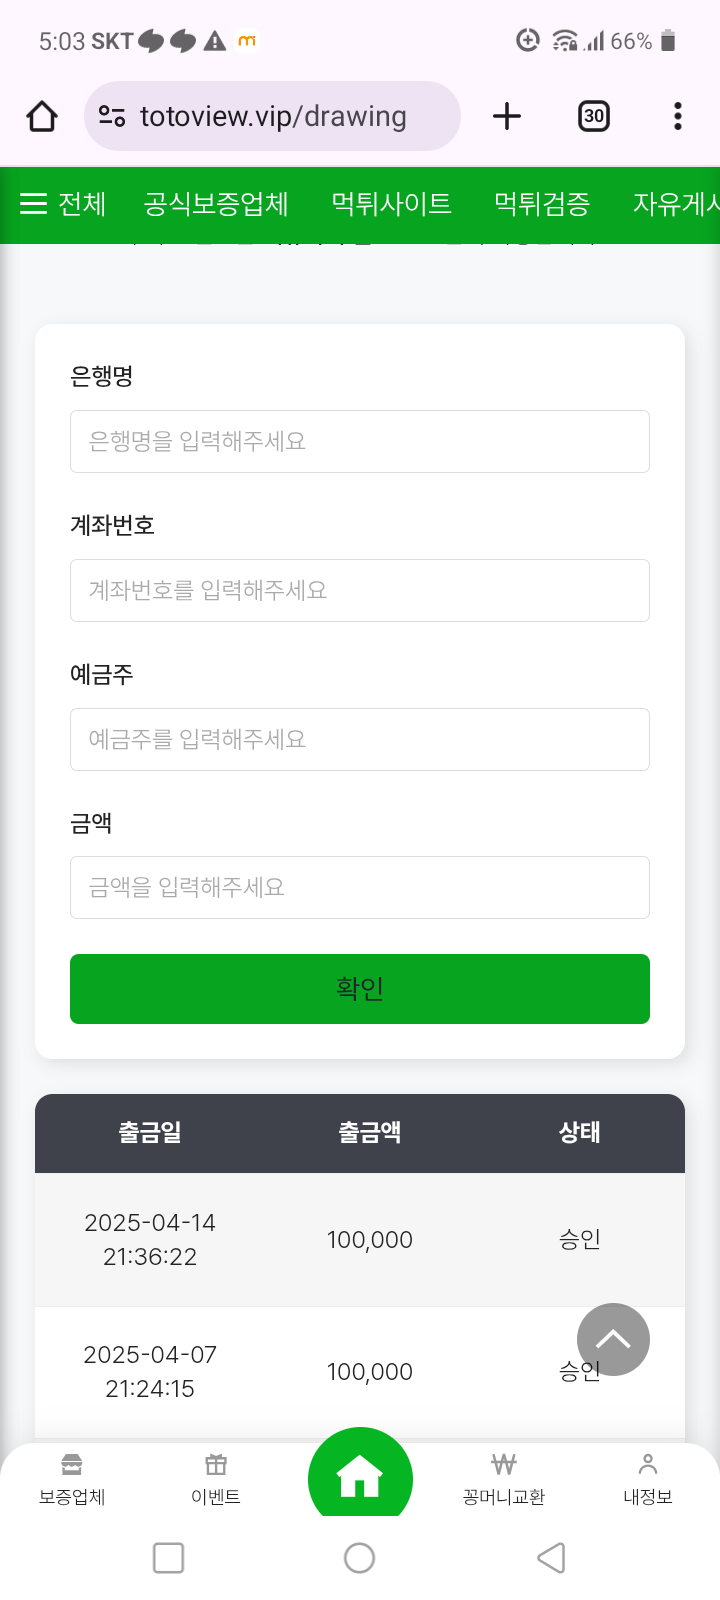Focus the 은행명 input field
The width and height of the screenshot is (720, 1600).
(360, 441)
